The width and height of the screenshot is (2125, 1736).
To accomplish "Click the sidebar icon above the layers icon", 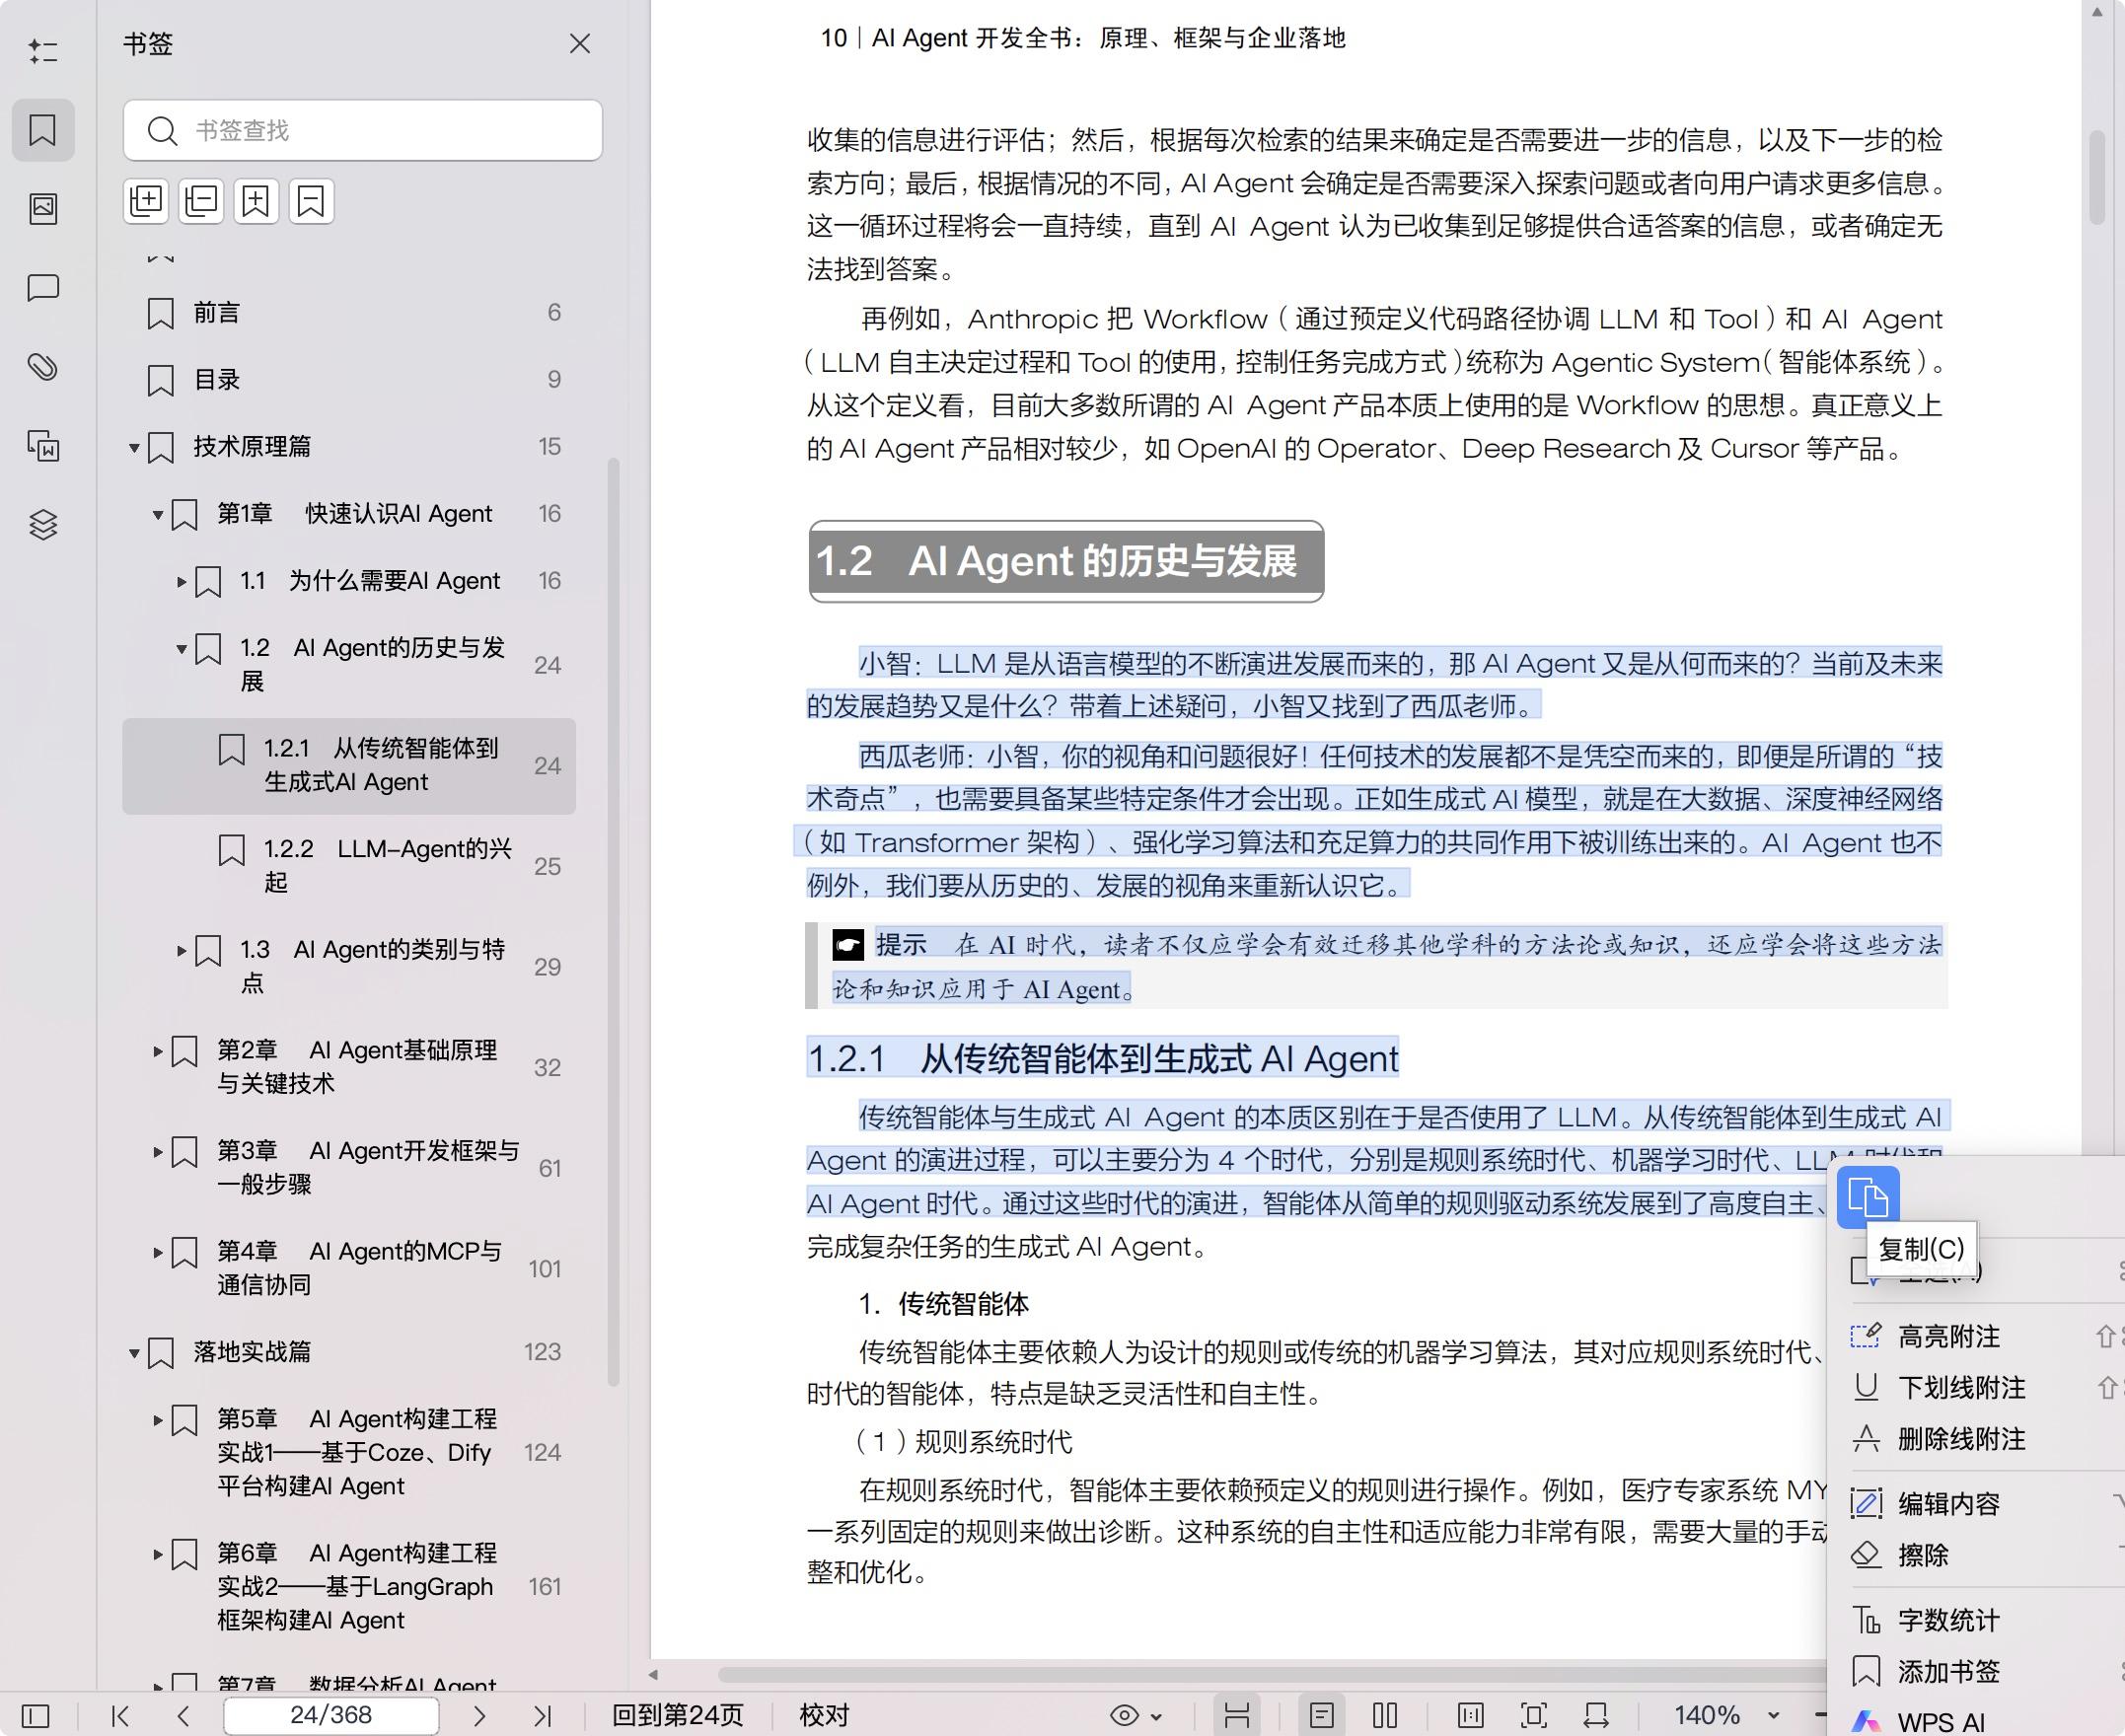I will [43, 446].
